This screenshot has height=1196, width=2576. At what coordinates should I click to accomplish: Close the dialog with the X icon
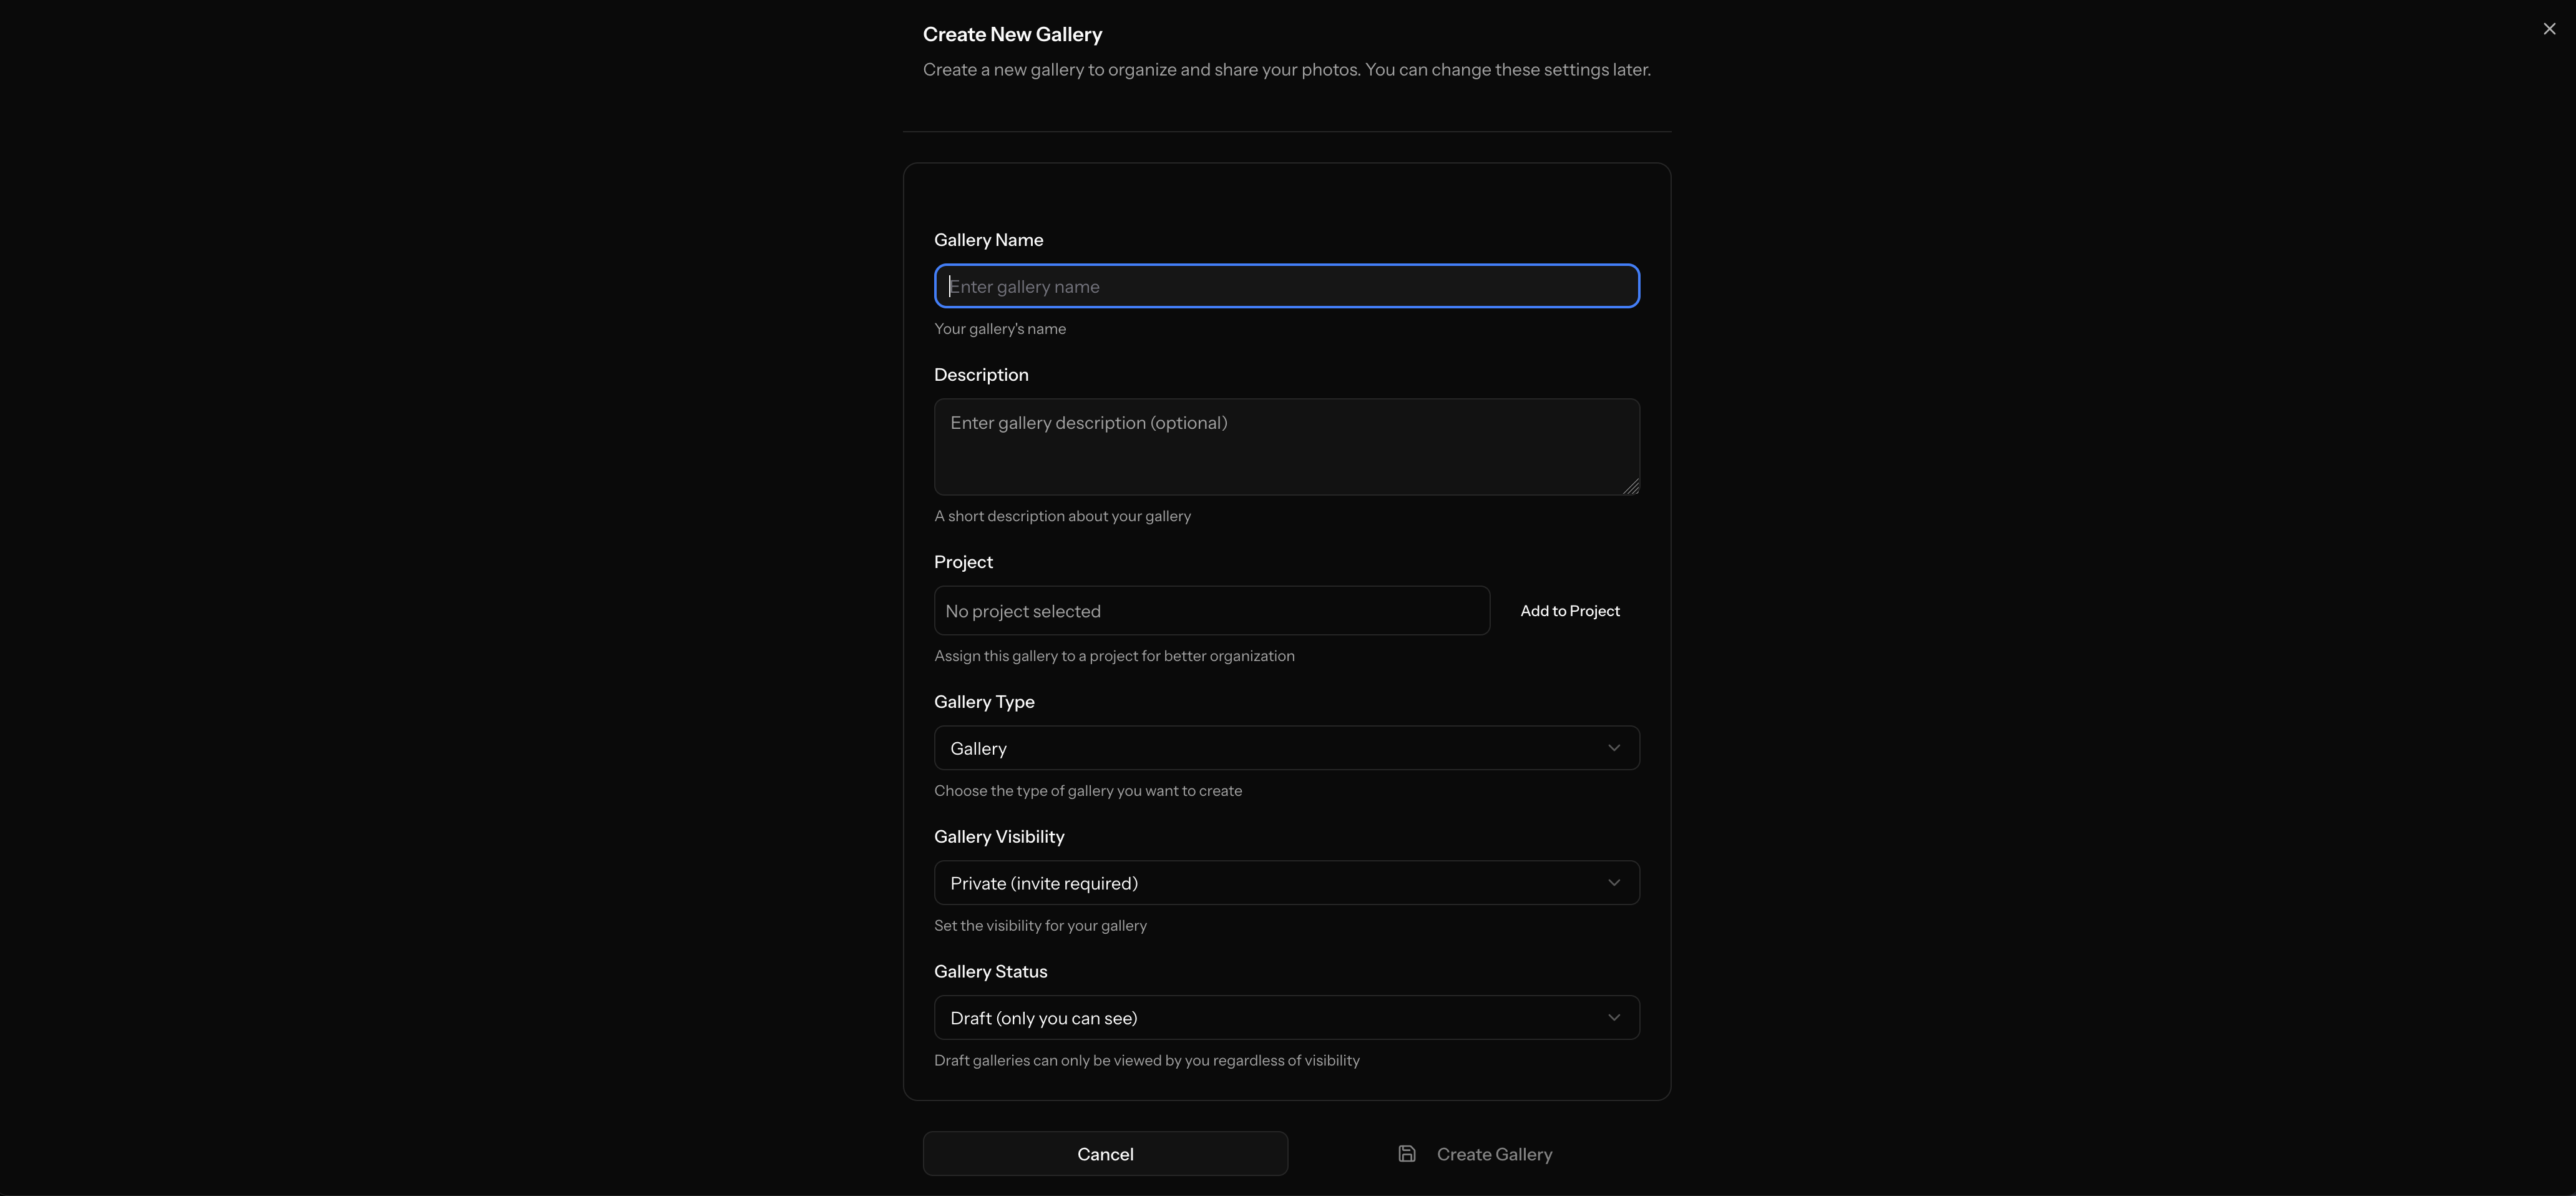click(x=2549, y=29)
